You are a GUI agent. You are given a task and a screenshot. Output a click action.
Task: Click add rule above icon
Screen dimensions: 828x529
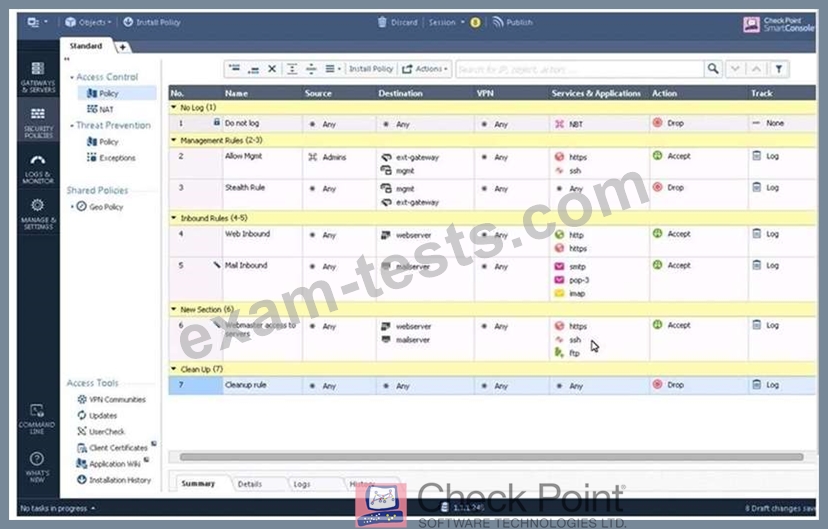[234, 69]
